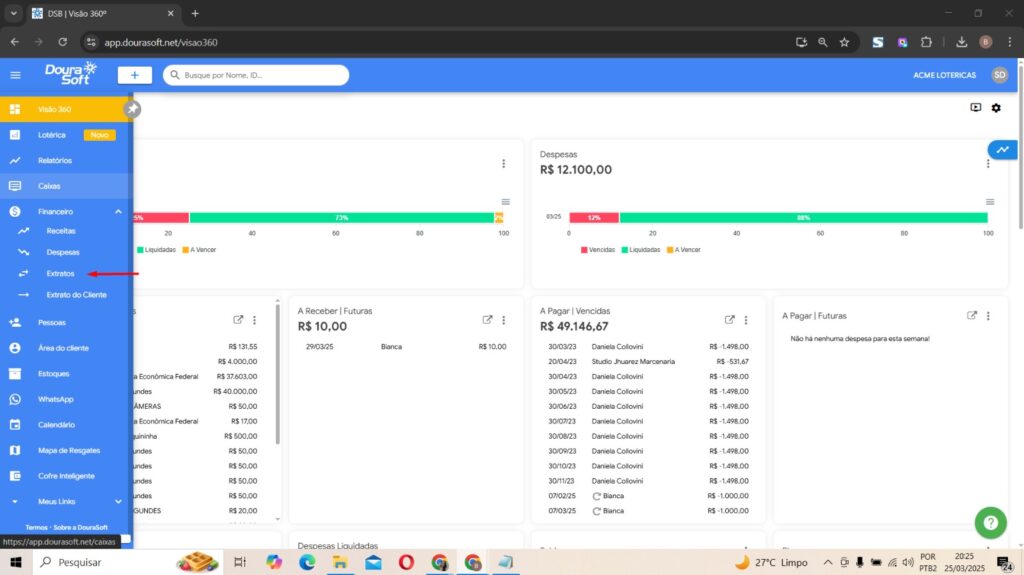Open external link icon in A Pagar Vencidas
1024x575 pixels.
(730, 320)
